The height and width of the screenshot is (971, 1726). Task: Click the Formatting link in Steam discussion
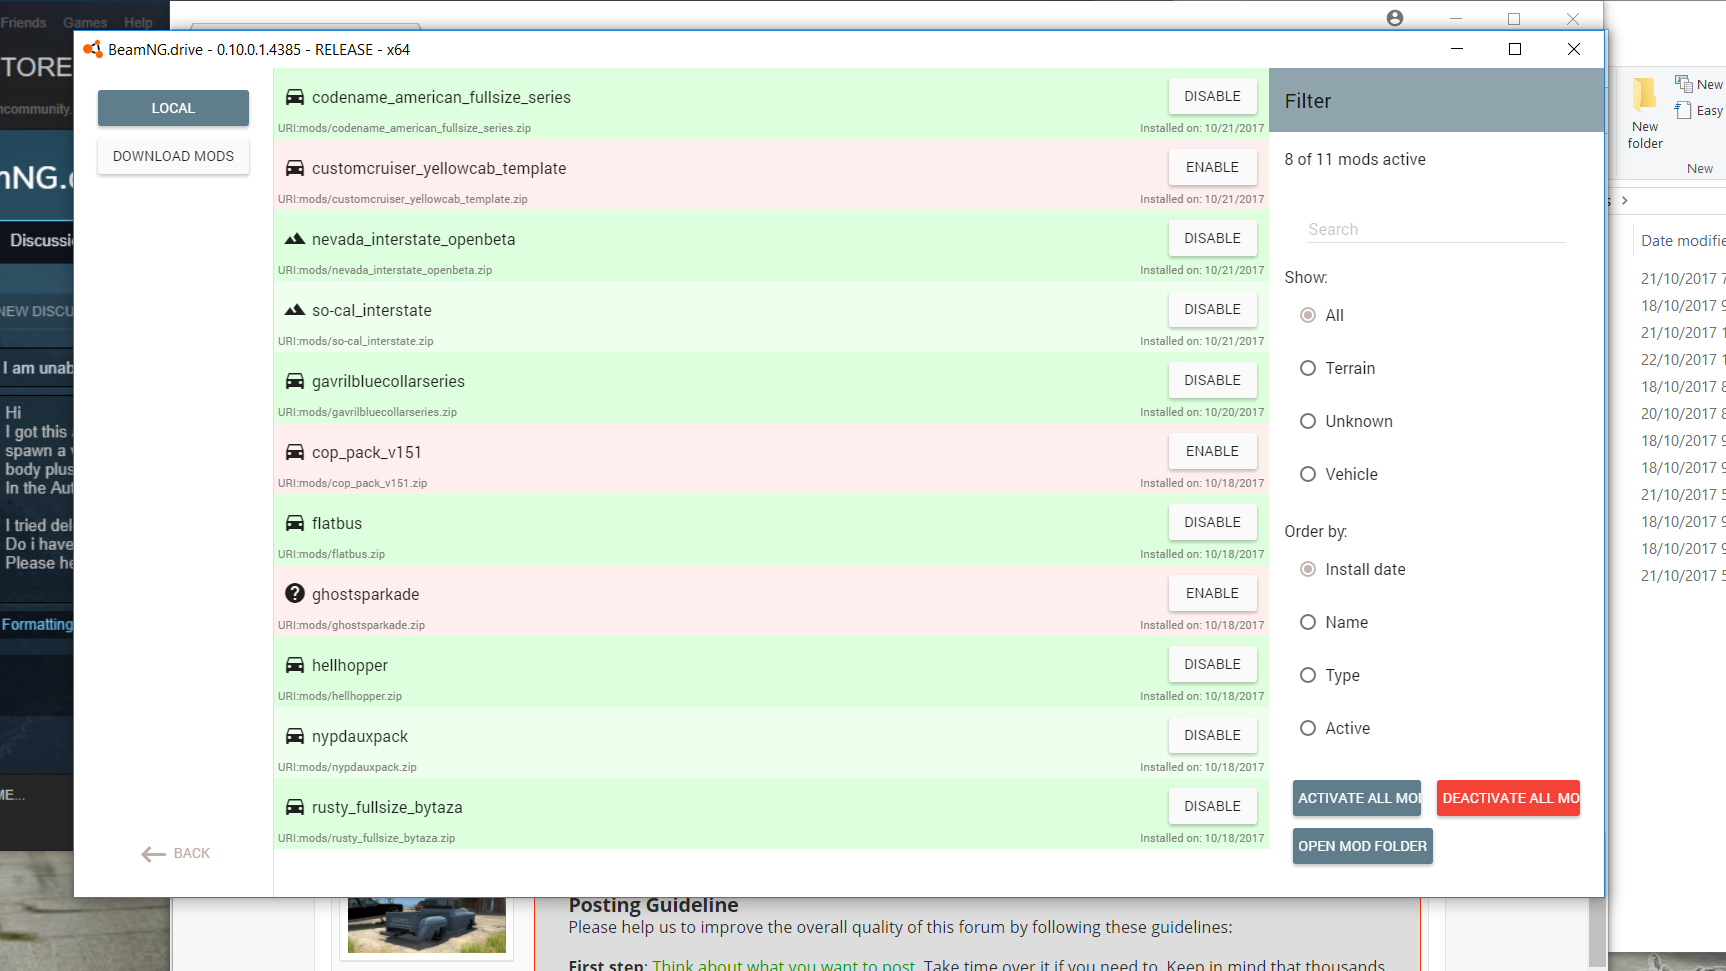click(37, 624)
